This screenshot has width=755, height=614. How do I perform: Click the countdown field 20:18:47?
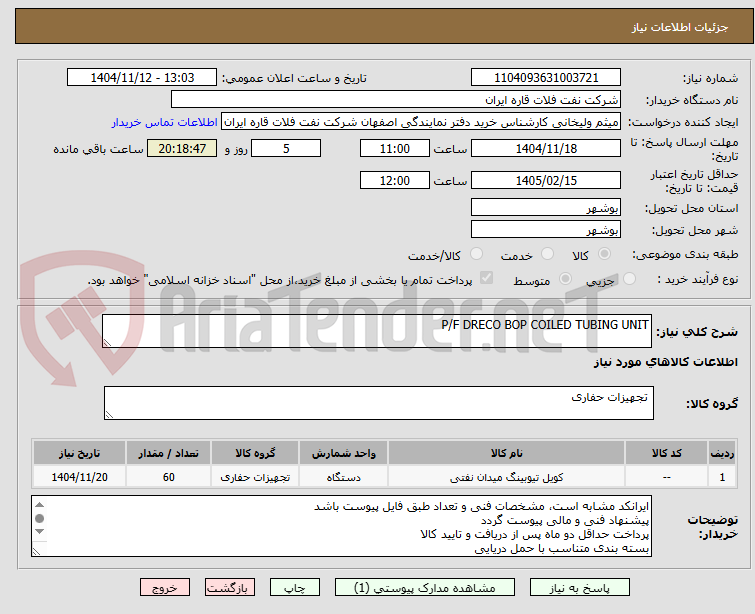[182, 148]
